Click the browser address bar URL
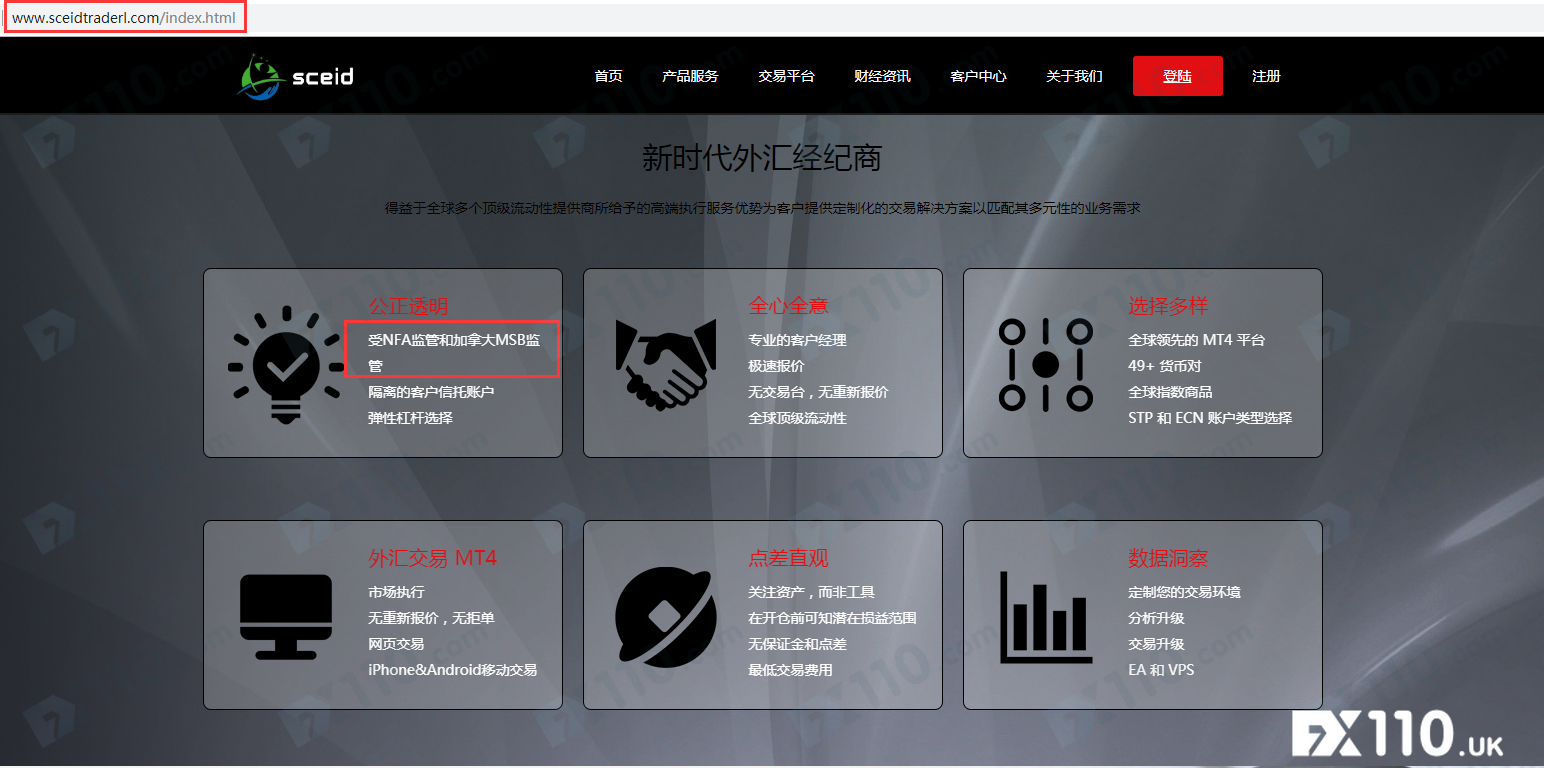The width and height of the screenshot is (1544, 768). click(x=124, y=18)
